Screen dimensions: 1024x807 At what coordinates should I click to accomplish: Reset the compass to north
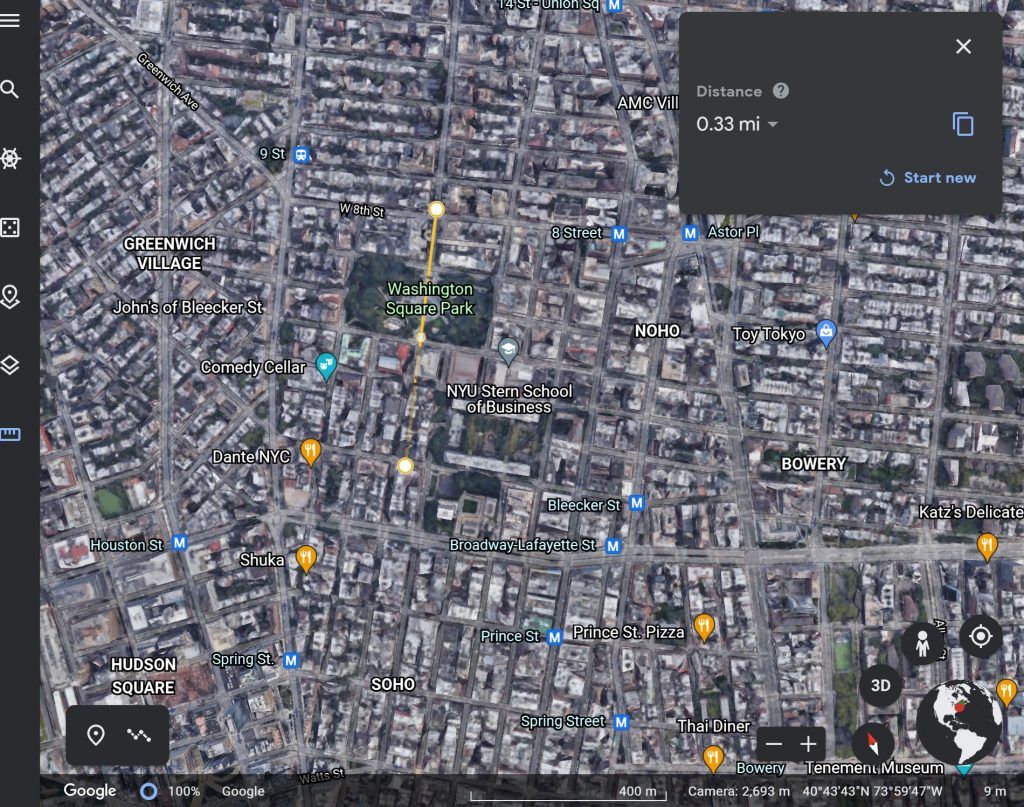pyautogui.click(x=872, y=744)
